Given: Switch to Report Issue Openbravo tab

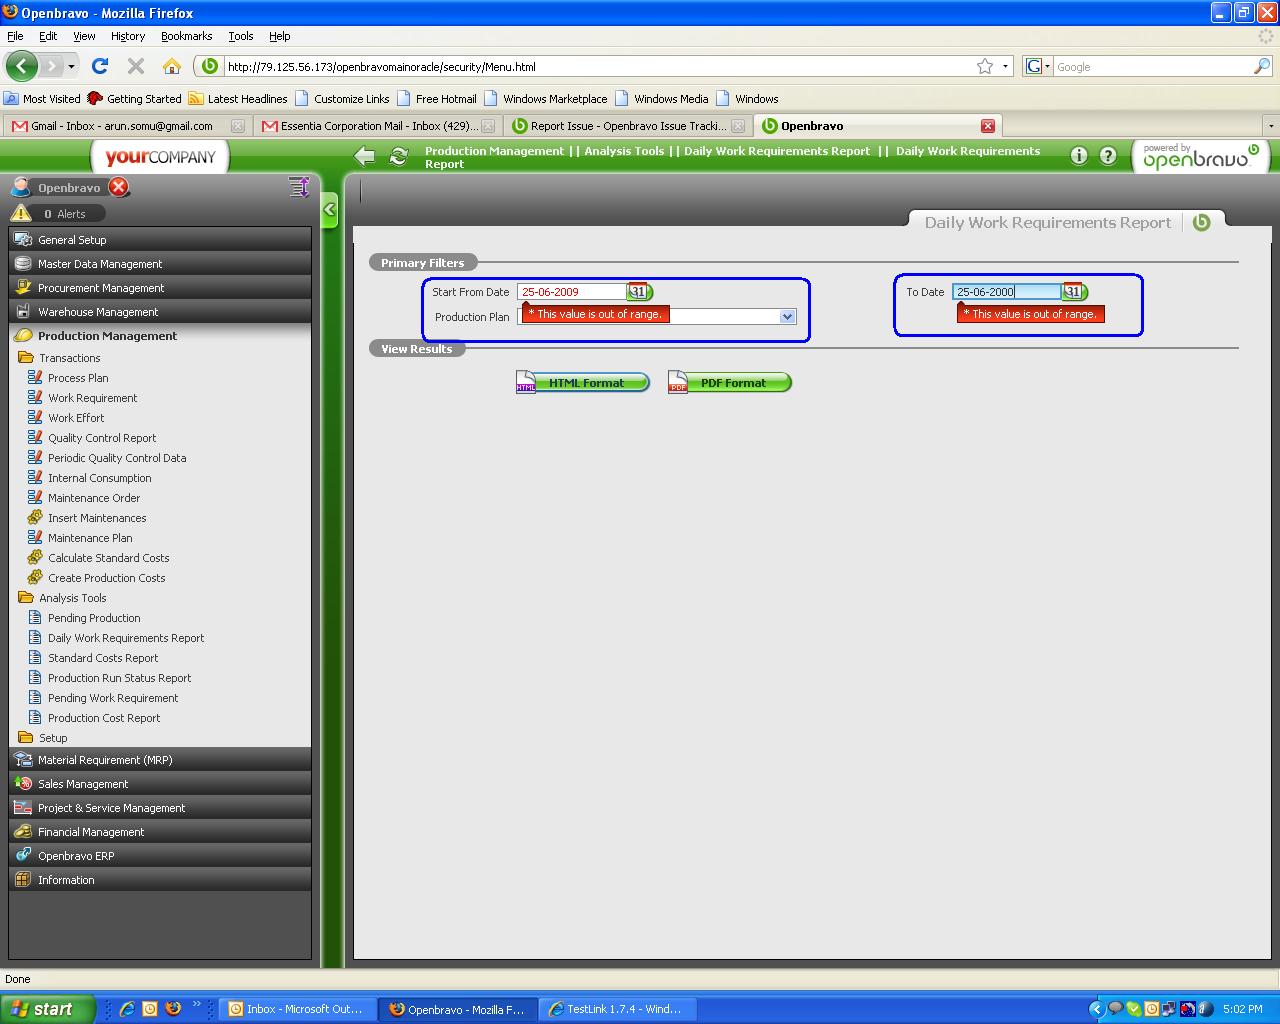Looking at the screenshot, I should coord(628,126).
